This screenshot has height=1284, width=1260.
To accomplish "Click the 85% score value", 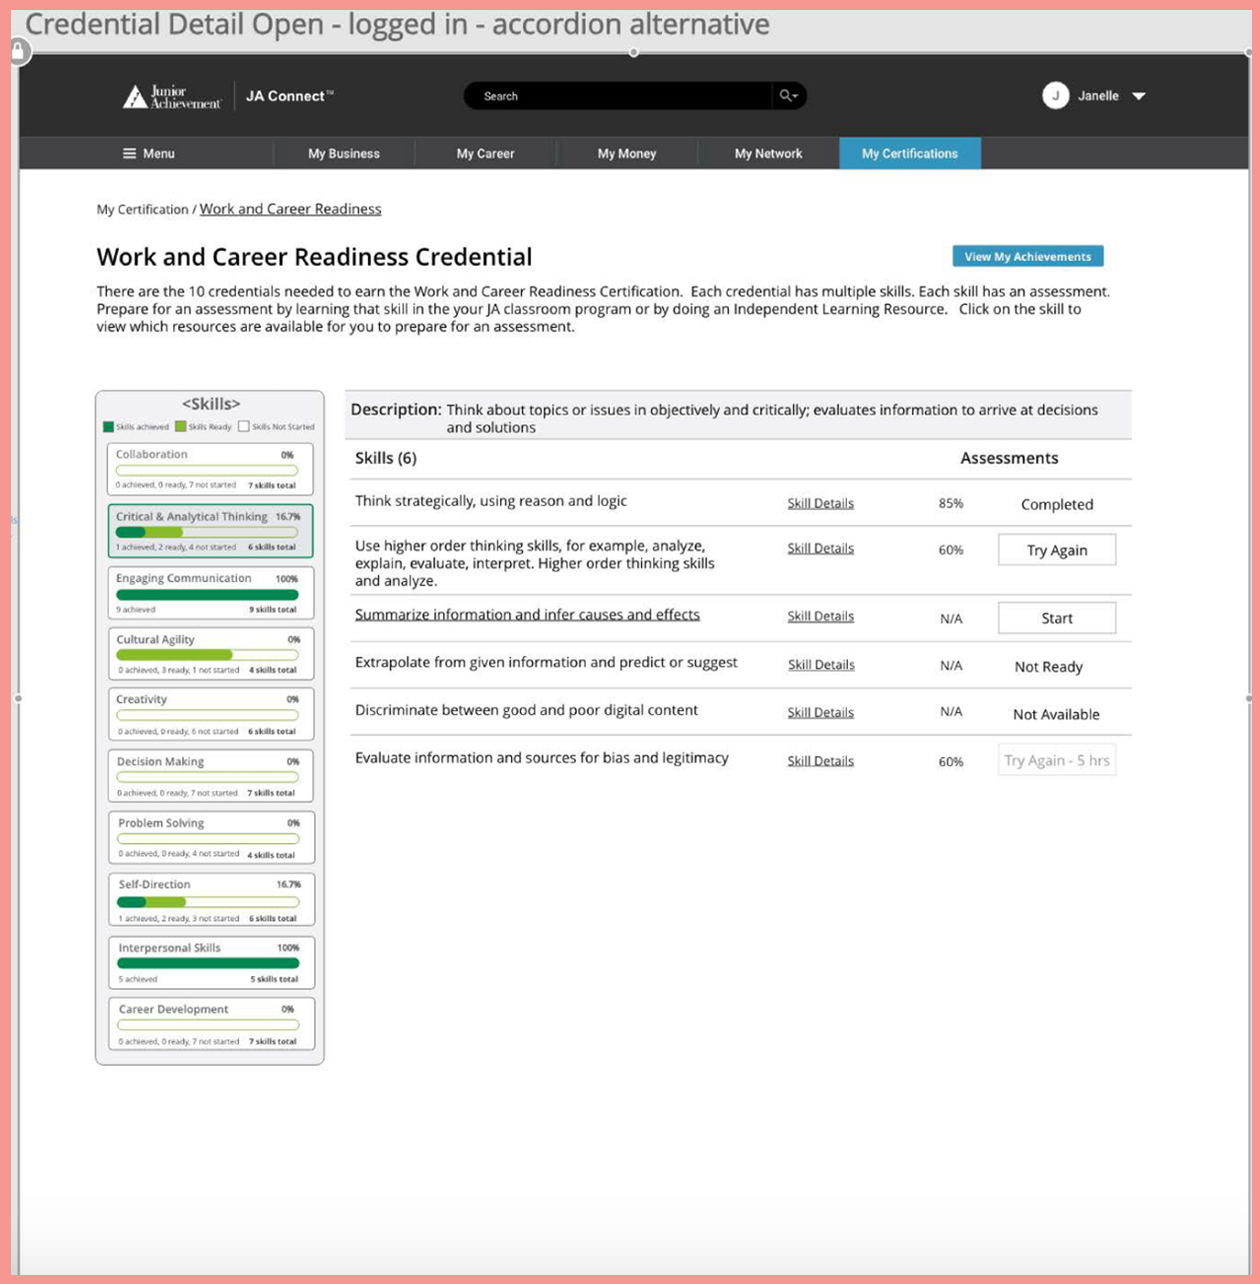I will (951, 503).
